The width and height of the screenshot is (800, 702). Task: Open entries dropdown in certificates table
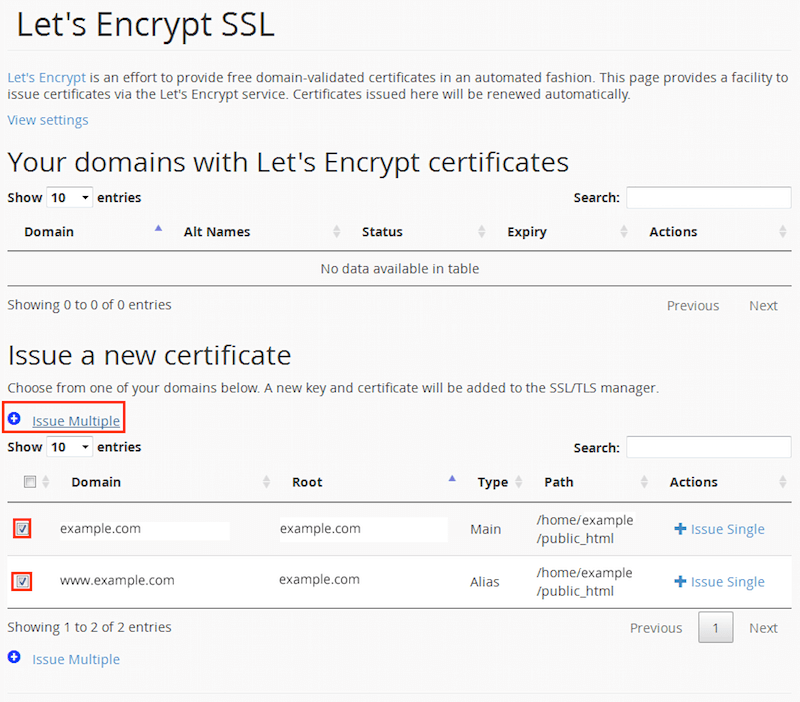(x=70, y=198)
